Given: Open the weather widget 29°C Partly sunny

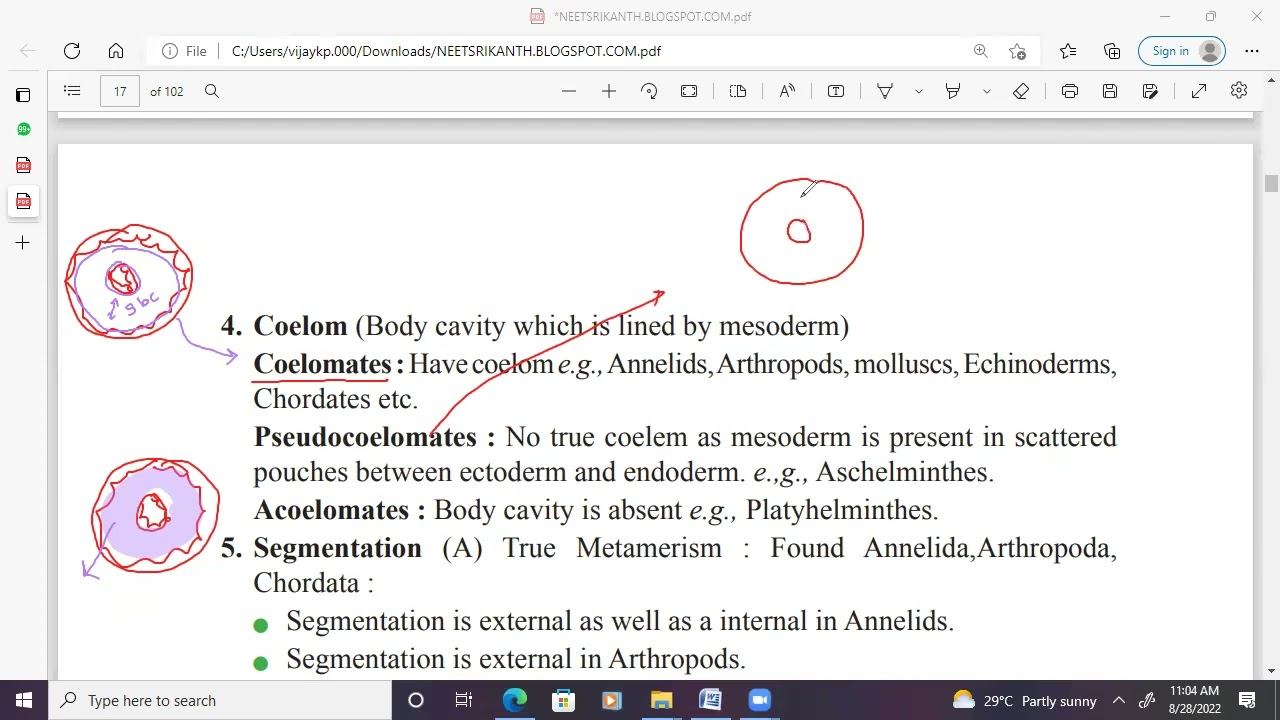Looking at the screenshot, I should click(1024, 700).
